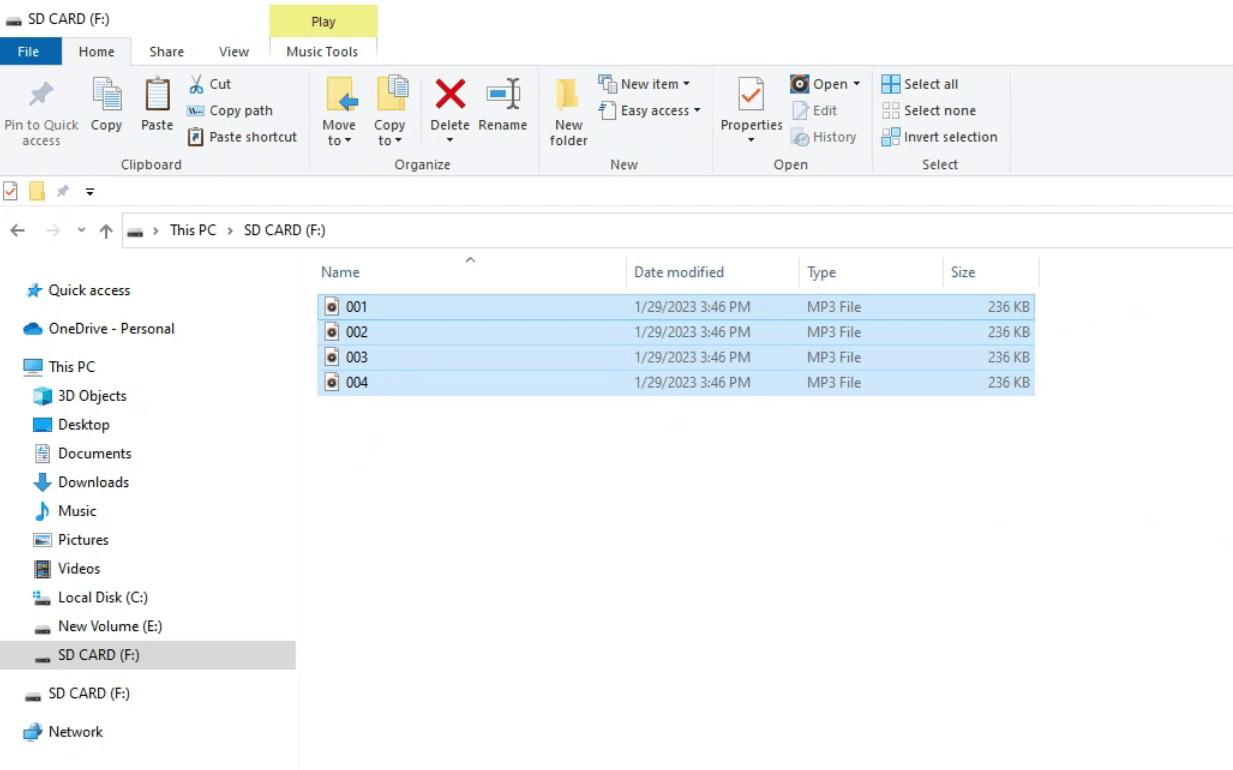Click the Paste clipboard icon

click(157, 95)
